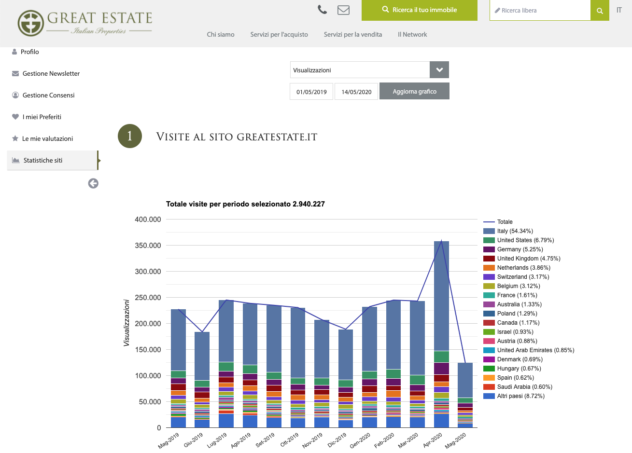Go to Profilo page
Image resolution: width=632 pixels, height=453 pixels.
(30, 52)
